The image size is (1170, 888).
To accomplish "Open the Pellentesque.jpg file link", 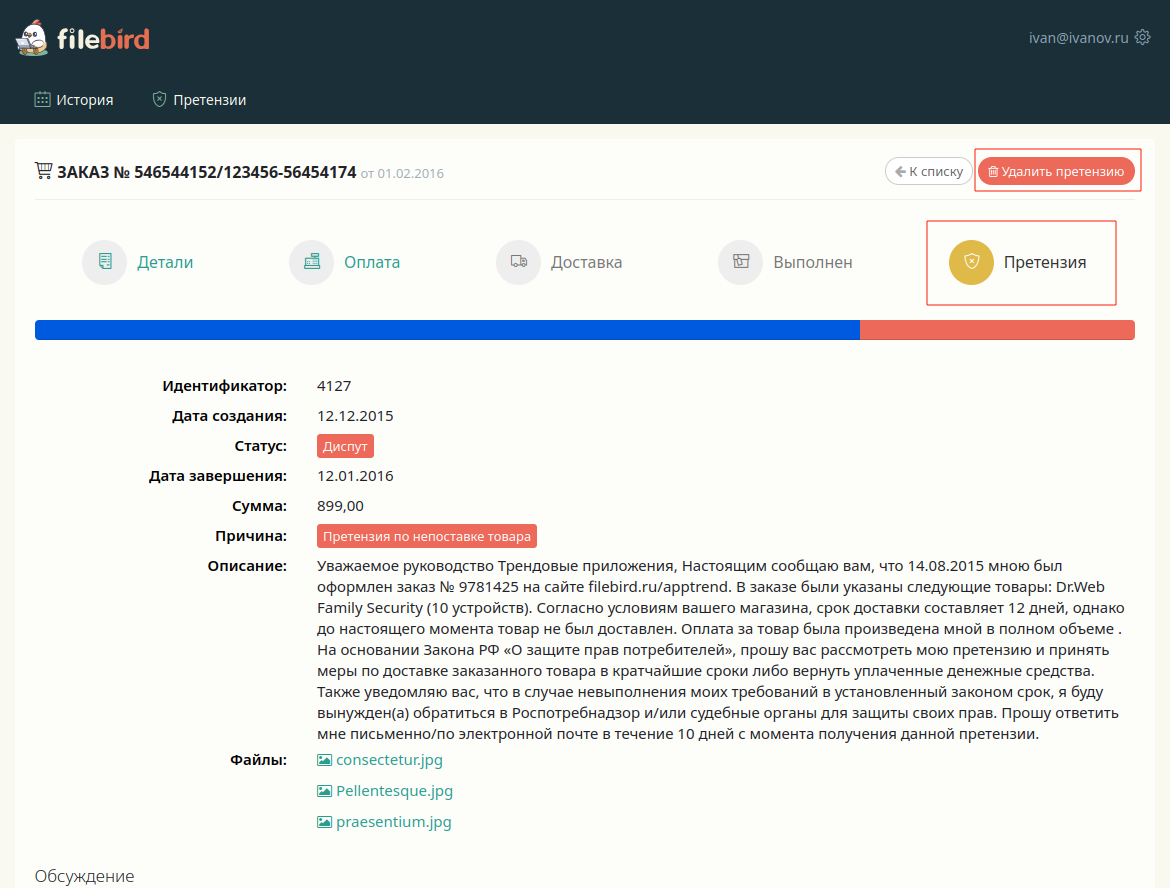I will (x=394, y=791).
